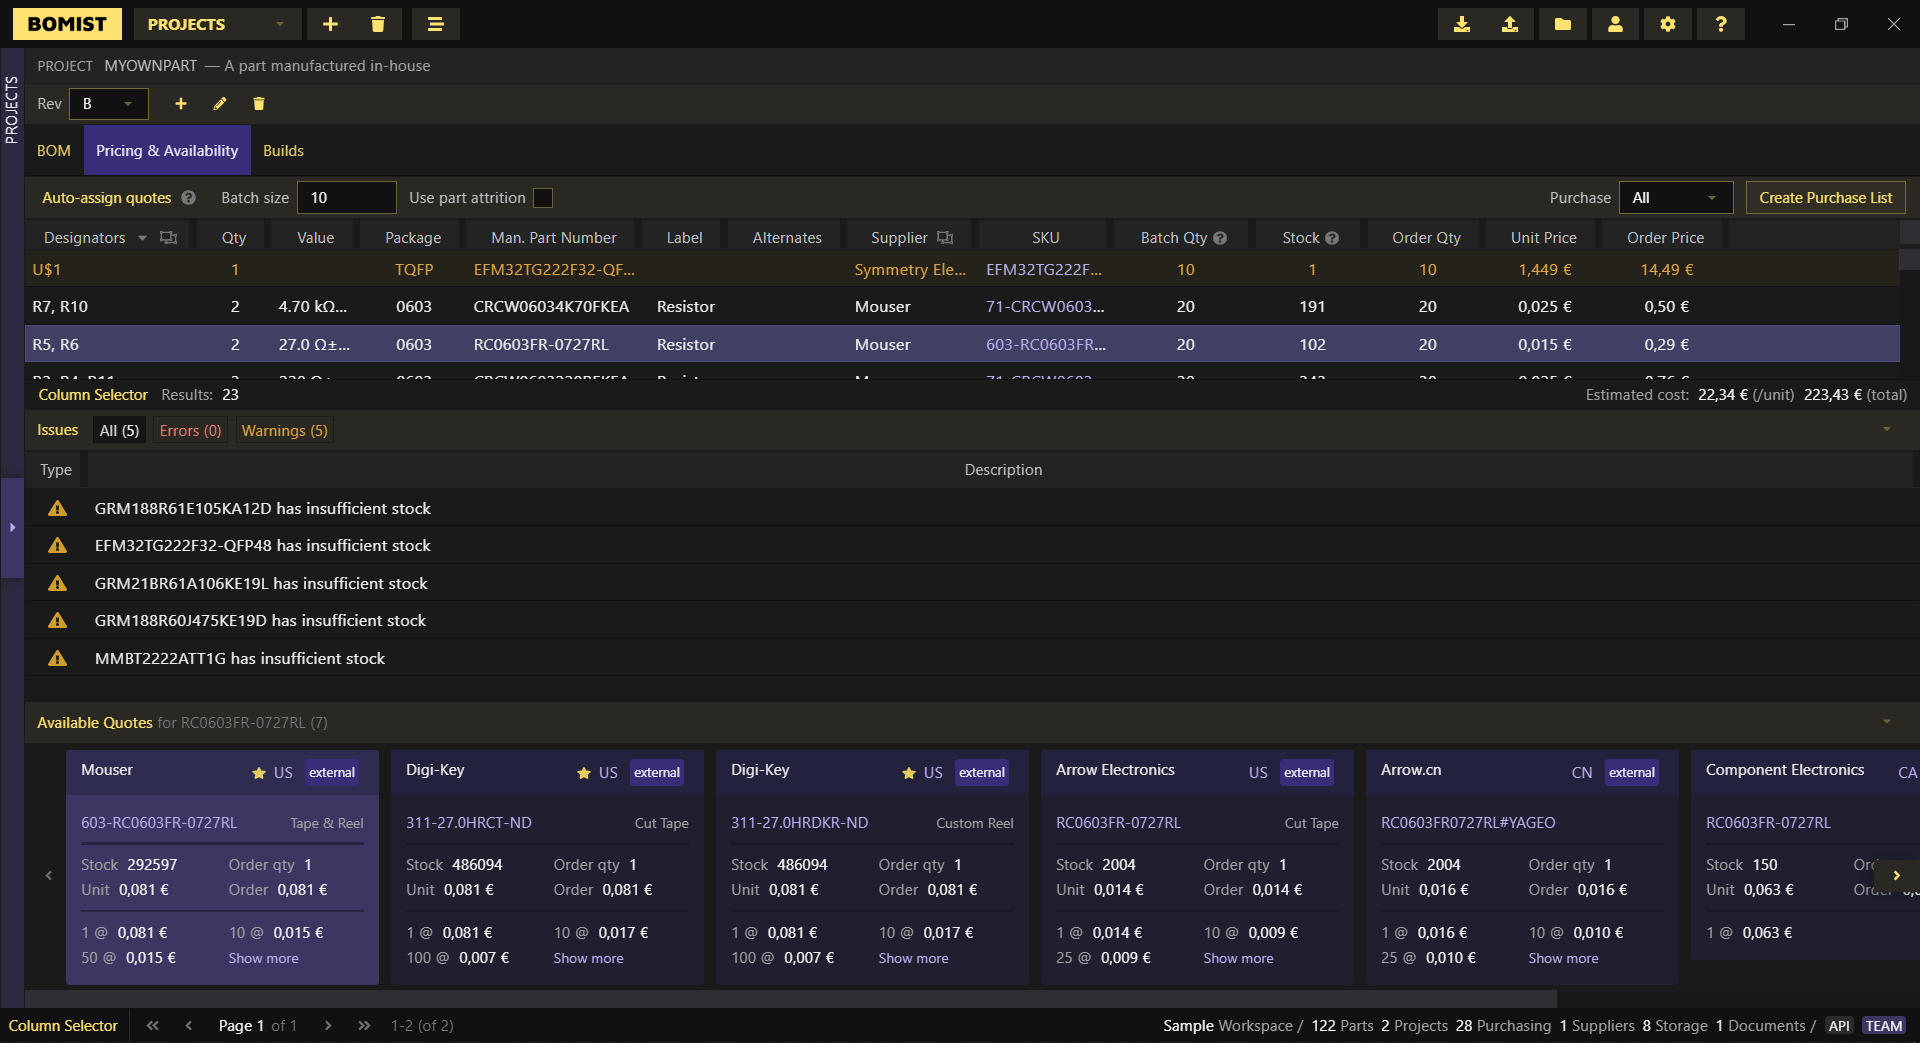Open Column Selector above the issues
Viewport: 1920px width, 1043px height.
(93, 395)
